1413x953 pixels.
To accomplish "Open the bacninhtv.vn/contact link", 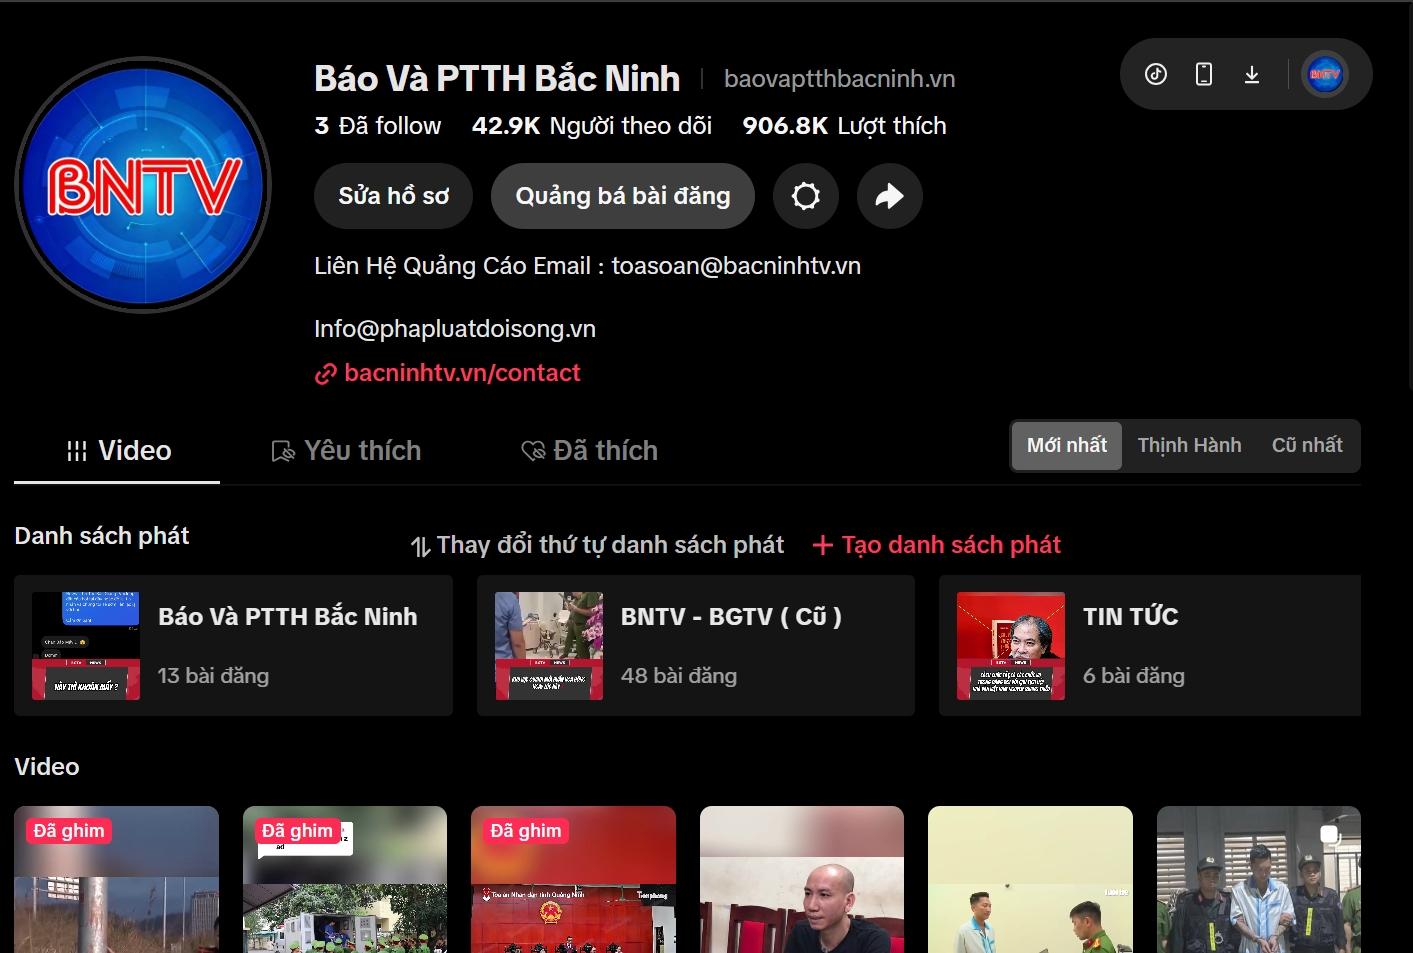I will click(x=462, y=373).
